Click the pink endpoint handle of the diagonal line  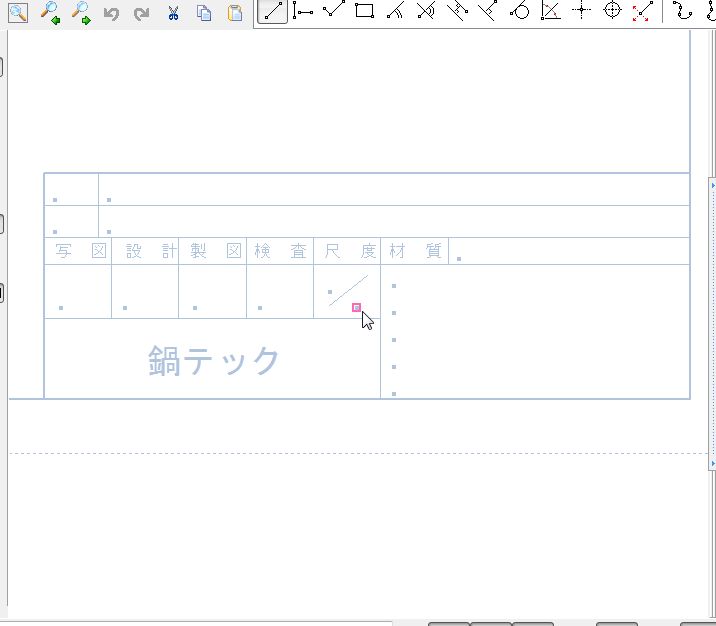(357, 307)
